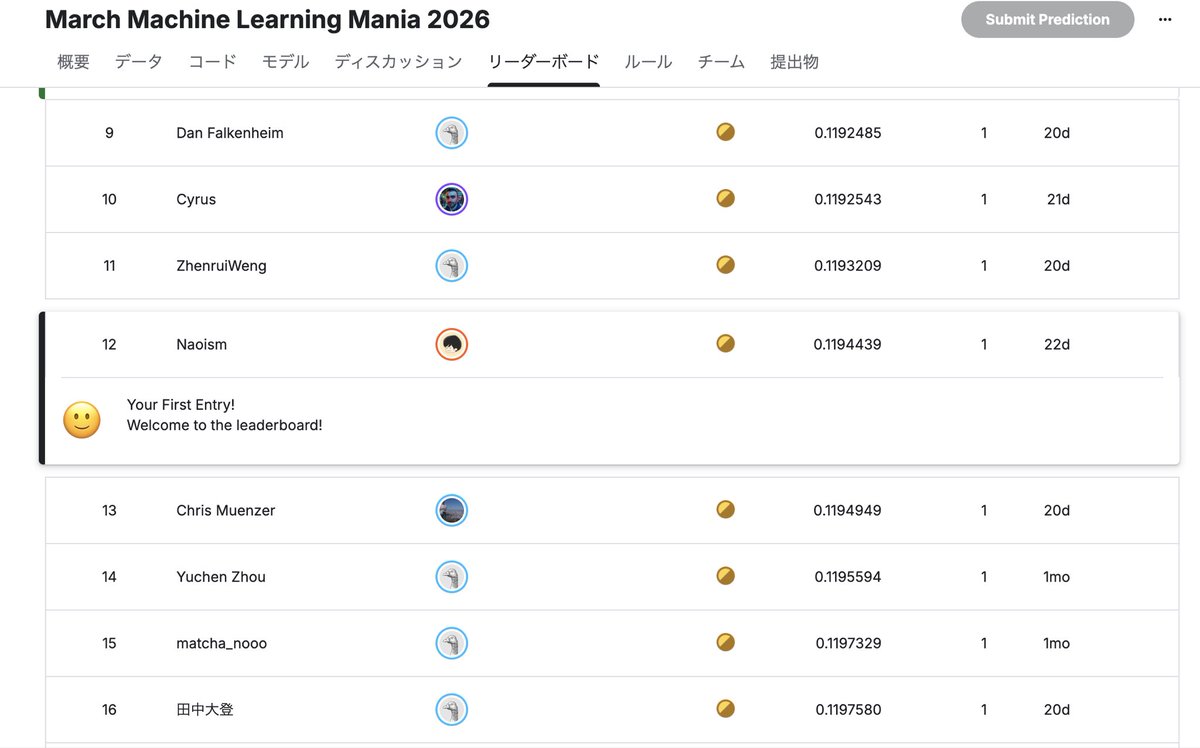1200x748 pixels.
Task: Switch to the データ tab
Action: pos(139,62)
